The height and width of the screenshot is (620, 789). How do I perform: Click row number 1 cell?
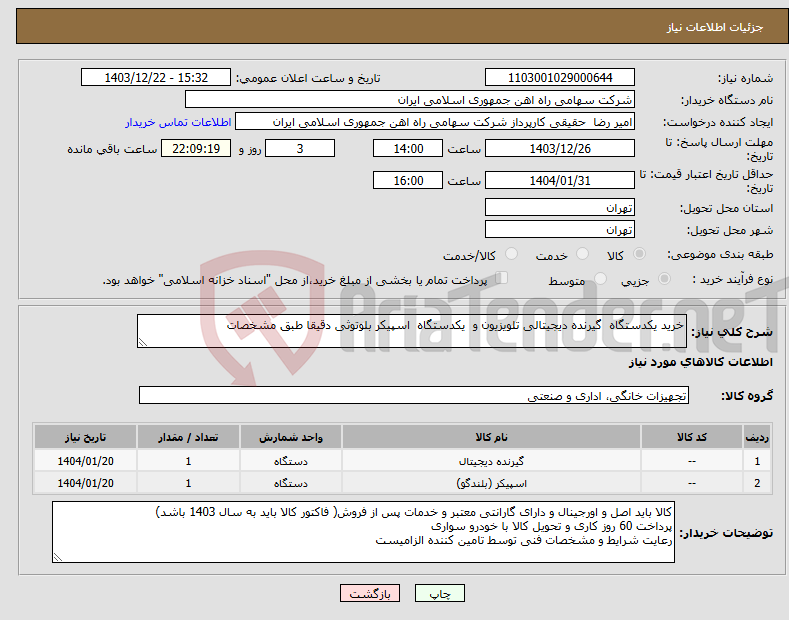pos(757,461)
